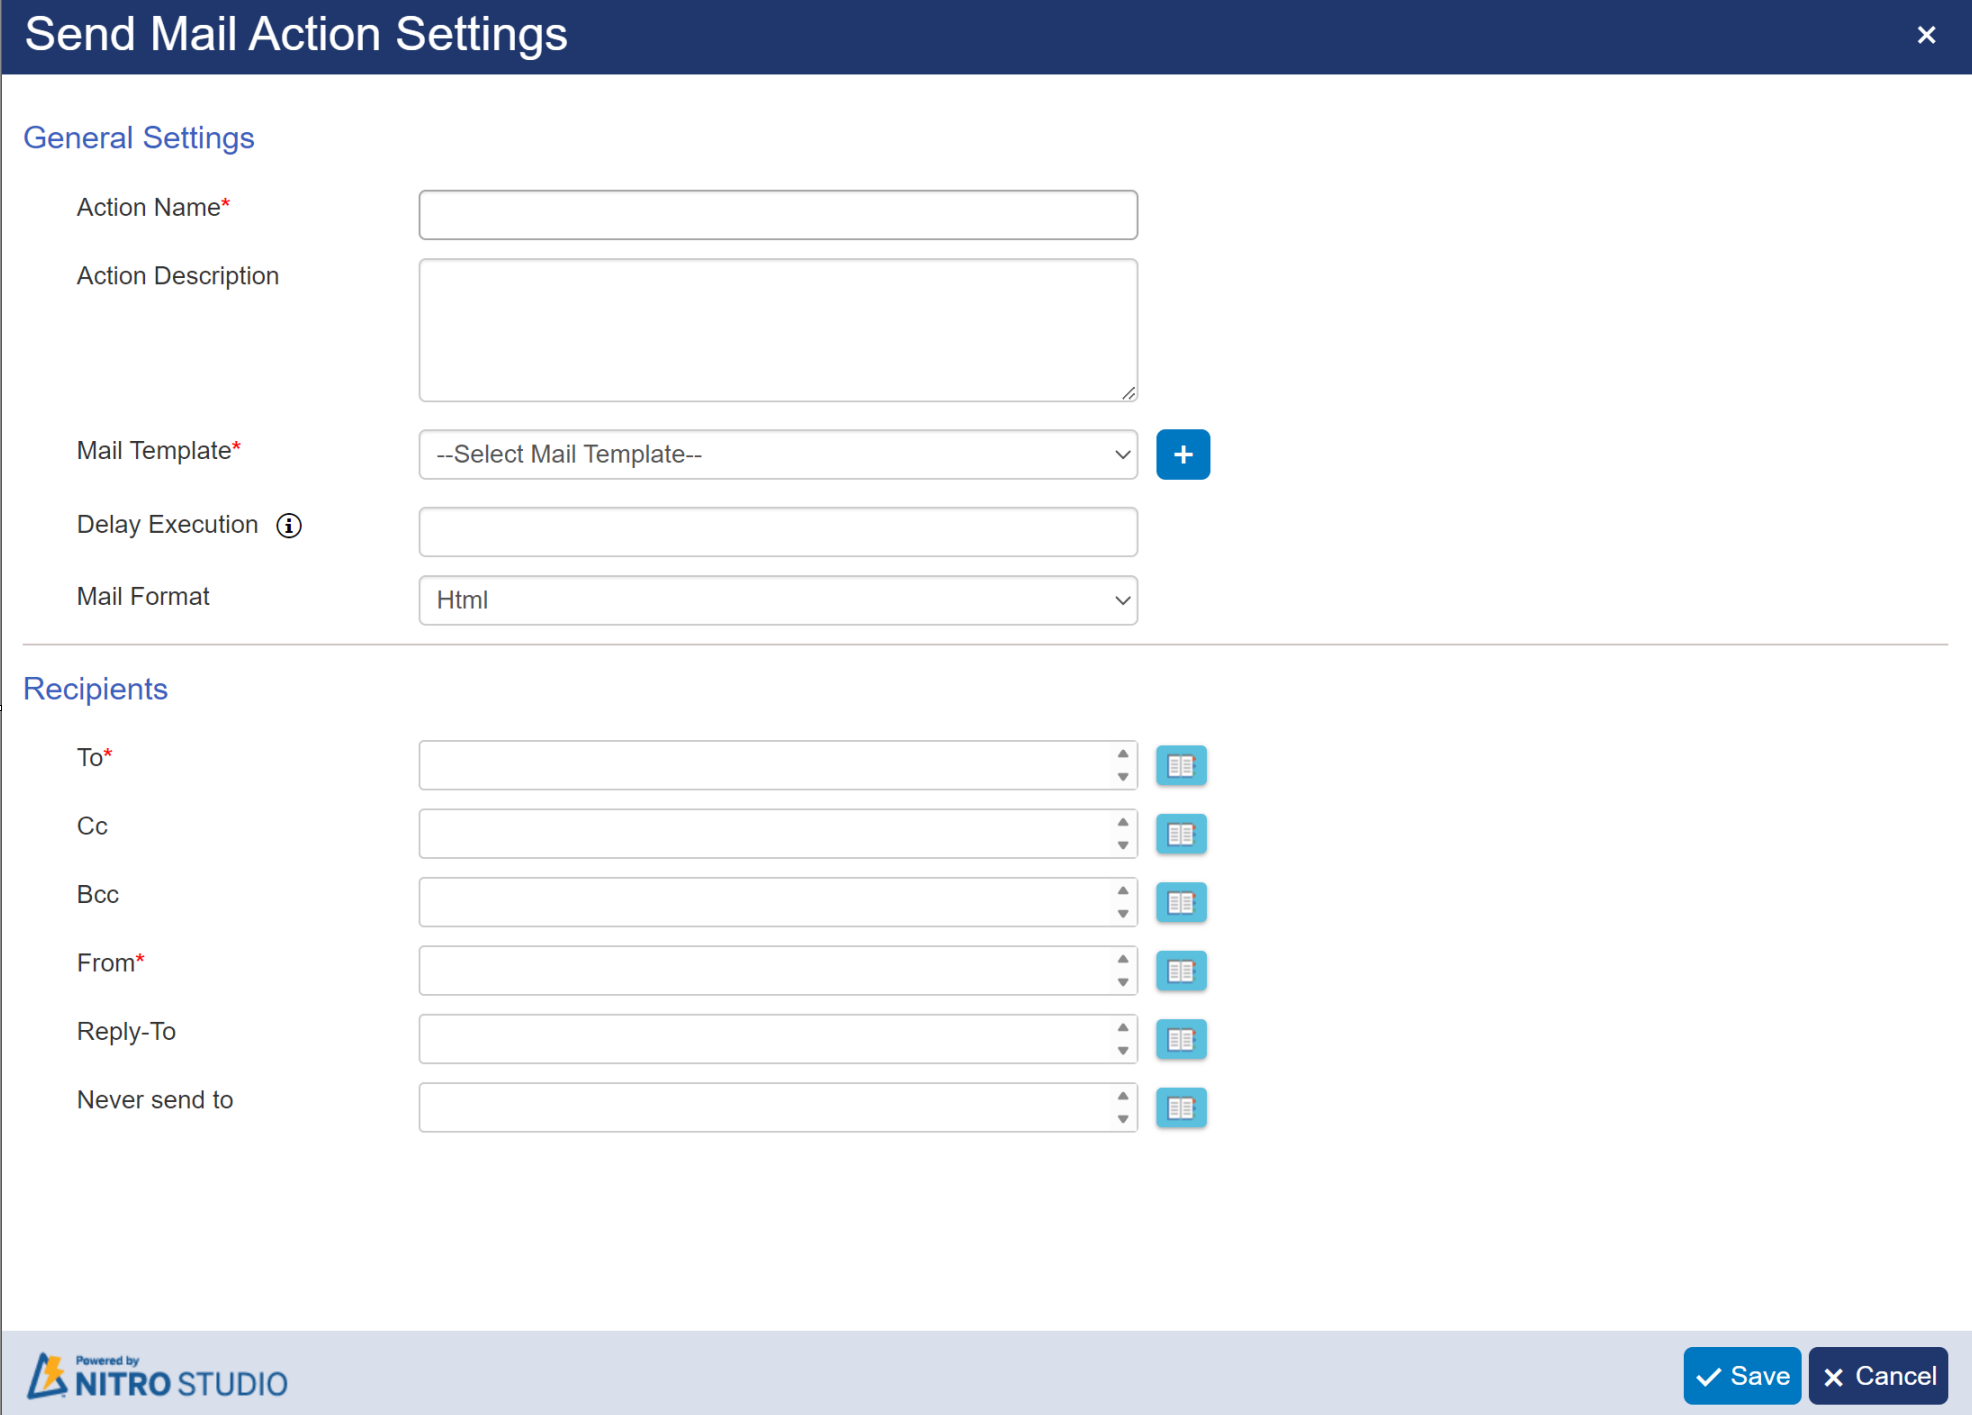The image size is (1972, 1415).
Task: Focus the Delay Execution input field
Action: click(x=778, y=532)
